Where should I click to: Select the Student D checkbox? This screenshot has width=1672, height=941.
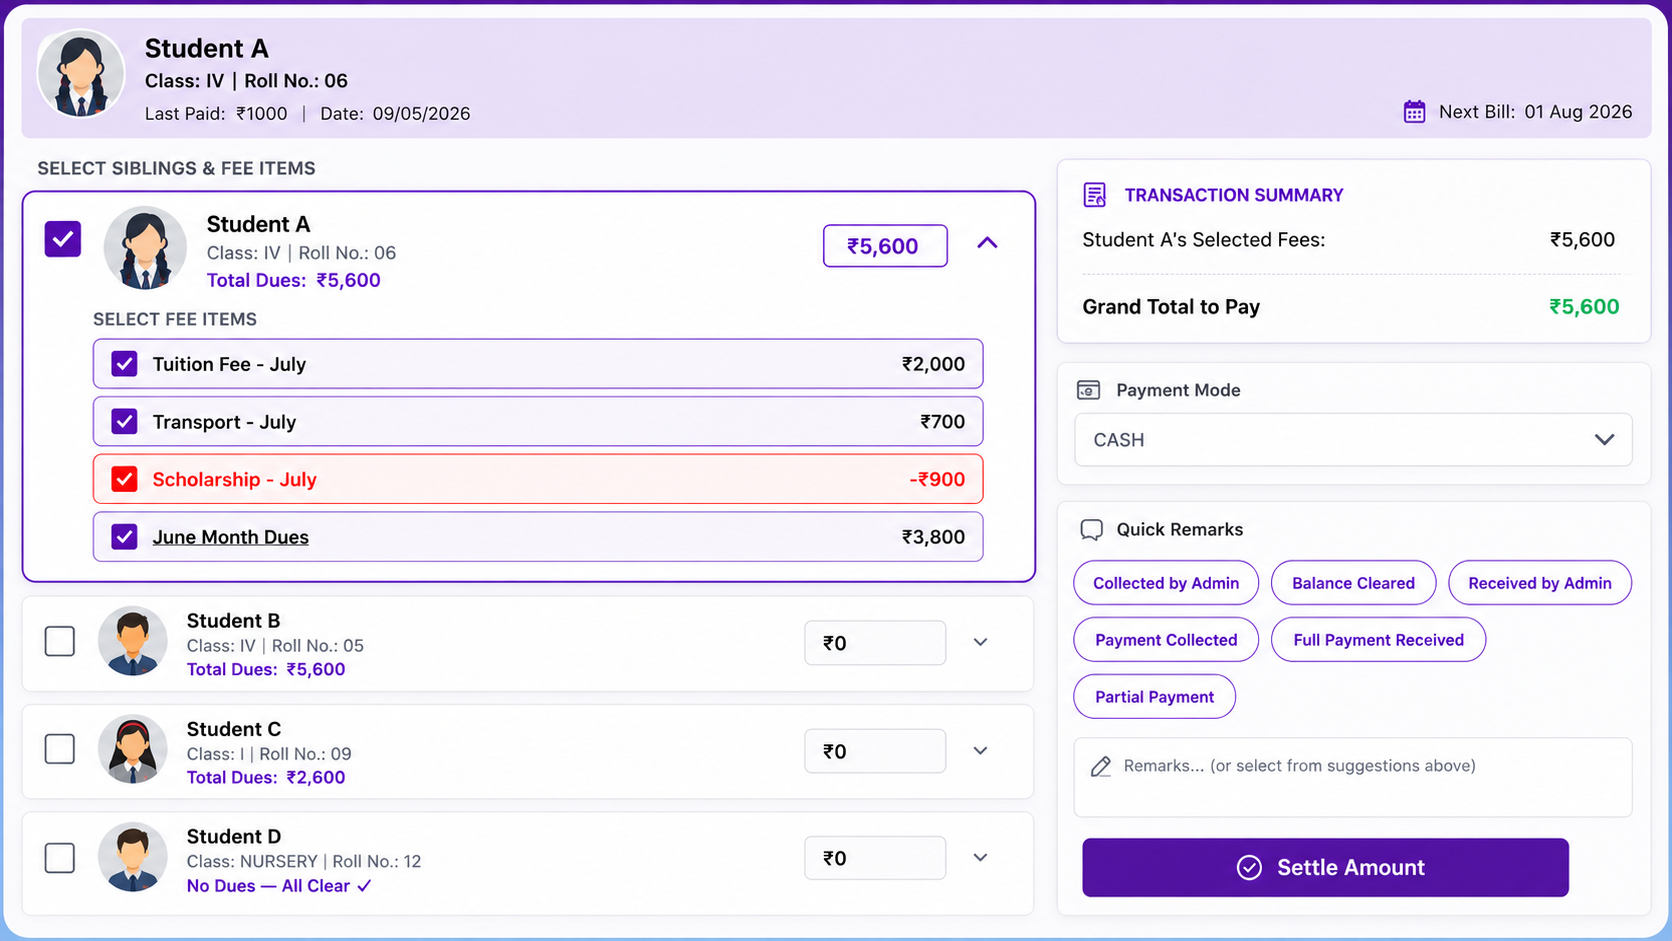(60, 858)
